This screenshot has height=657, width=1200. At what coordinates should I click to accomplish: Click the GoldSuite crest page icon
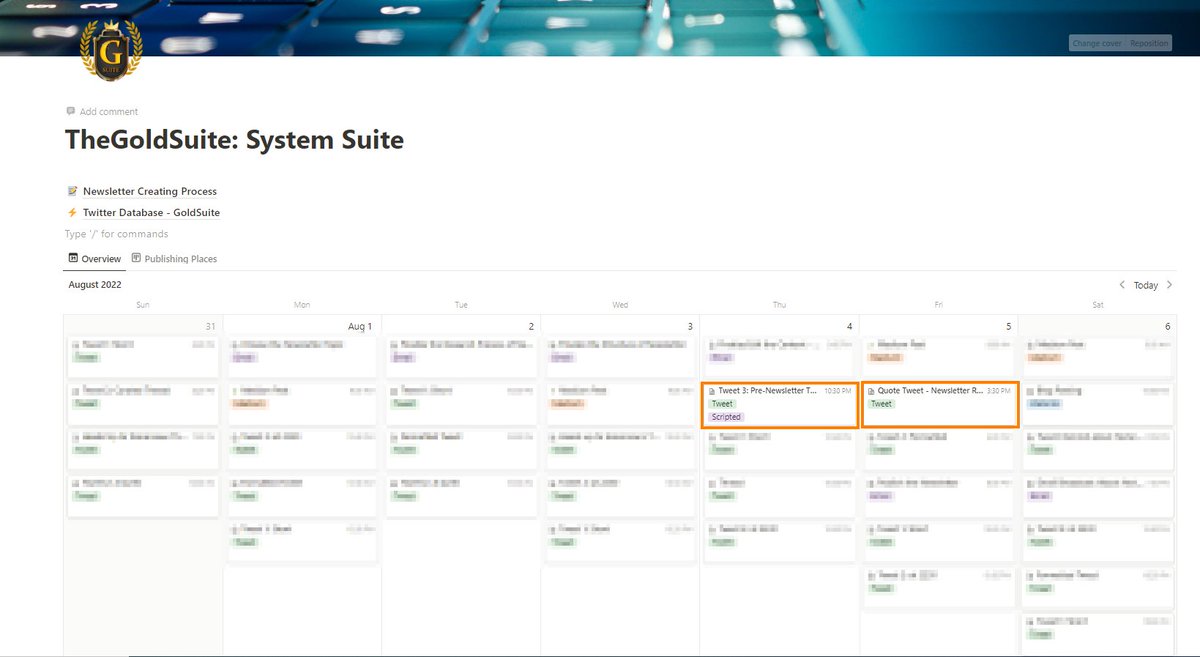tap(111, 50)
